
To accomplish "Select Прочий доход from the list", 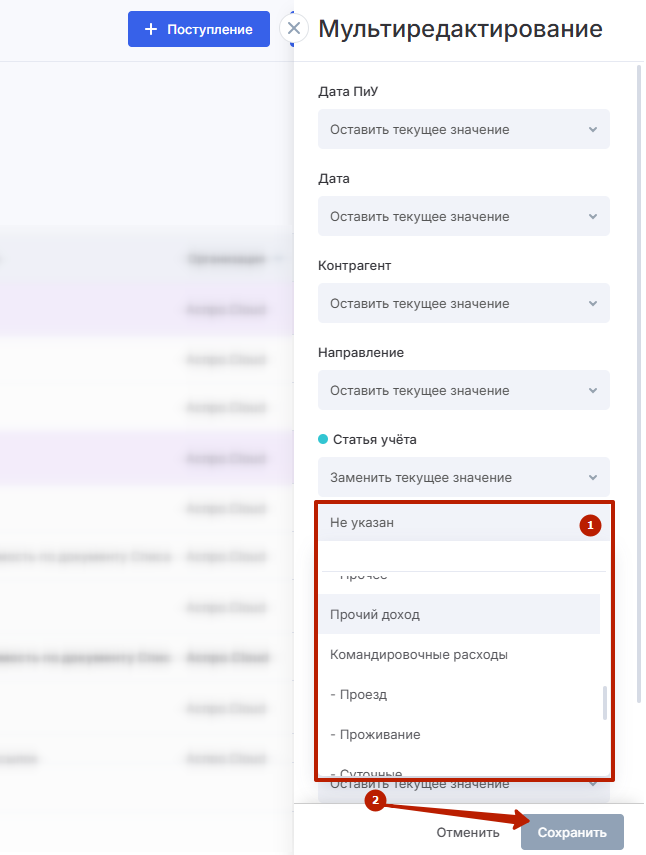I will [460, 615].
